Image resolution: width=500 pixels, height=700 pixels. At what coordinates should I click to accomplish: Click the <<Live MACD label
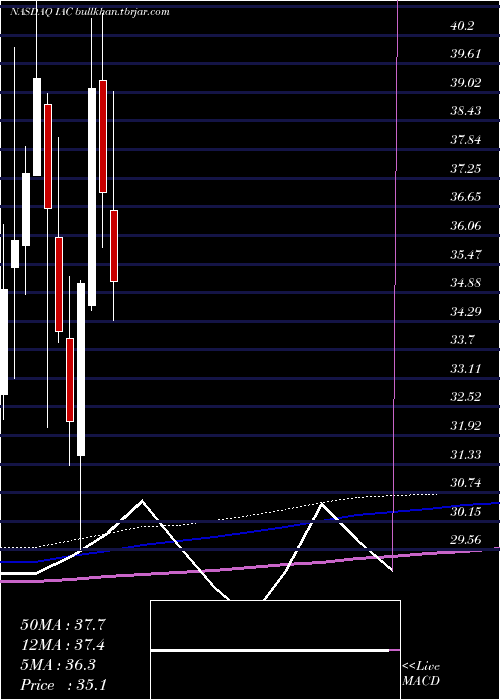pos(421,674)
